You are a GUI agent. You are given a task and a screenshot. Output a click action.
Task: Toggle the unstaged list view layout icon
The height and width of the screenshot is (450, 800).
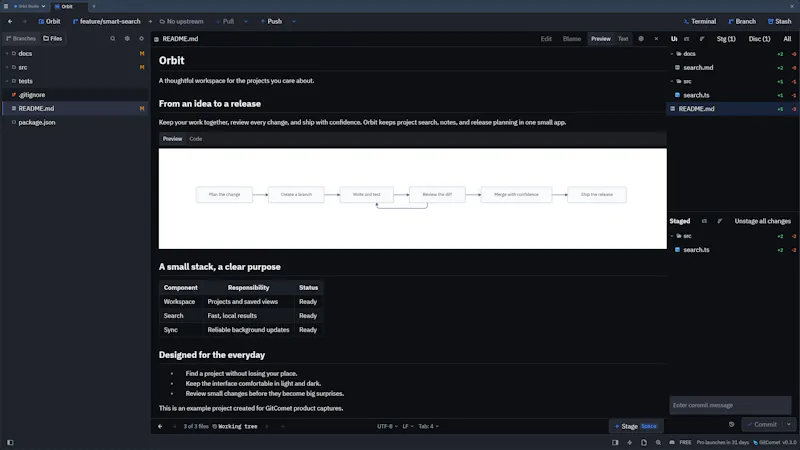click(x=687, y=39)
